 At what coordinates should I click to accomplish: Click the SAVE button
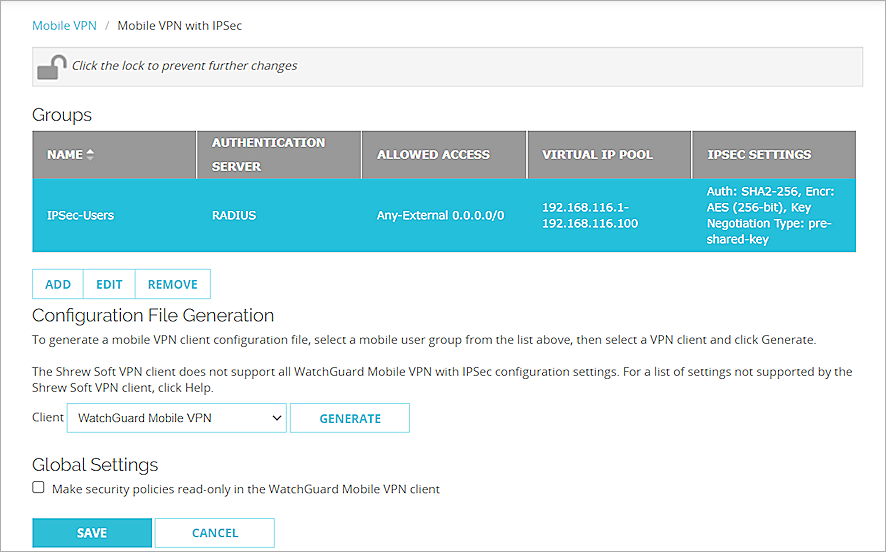[x=92, y=533]
